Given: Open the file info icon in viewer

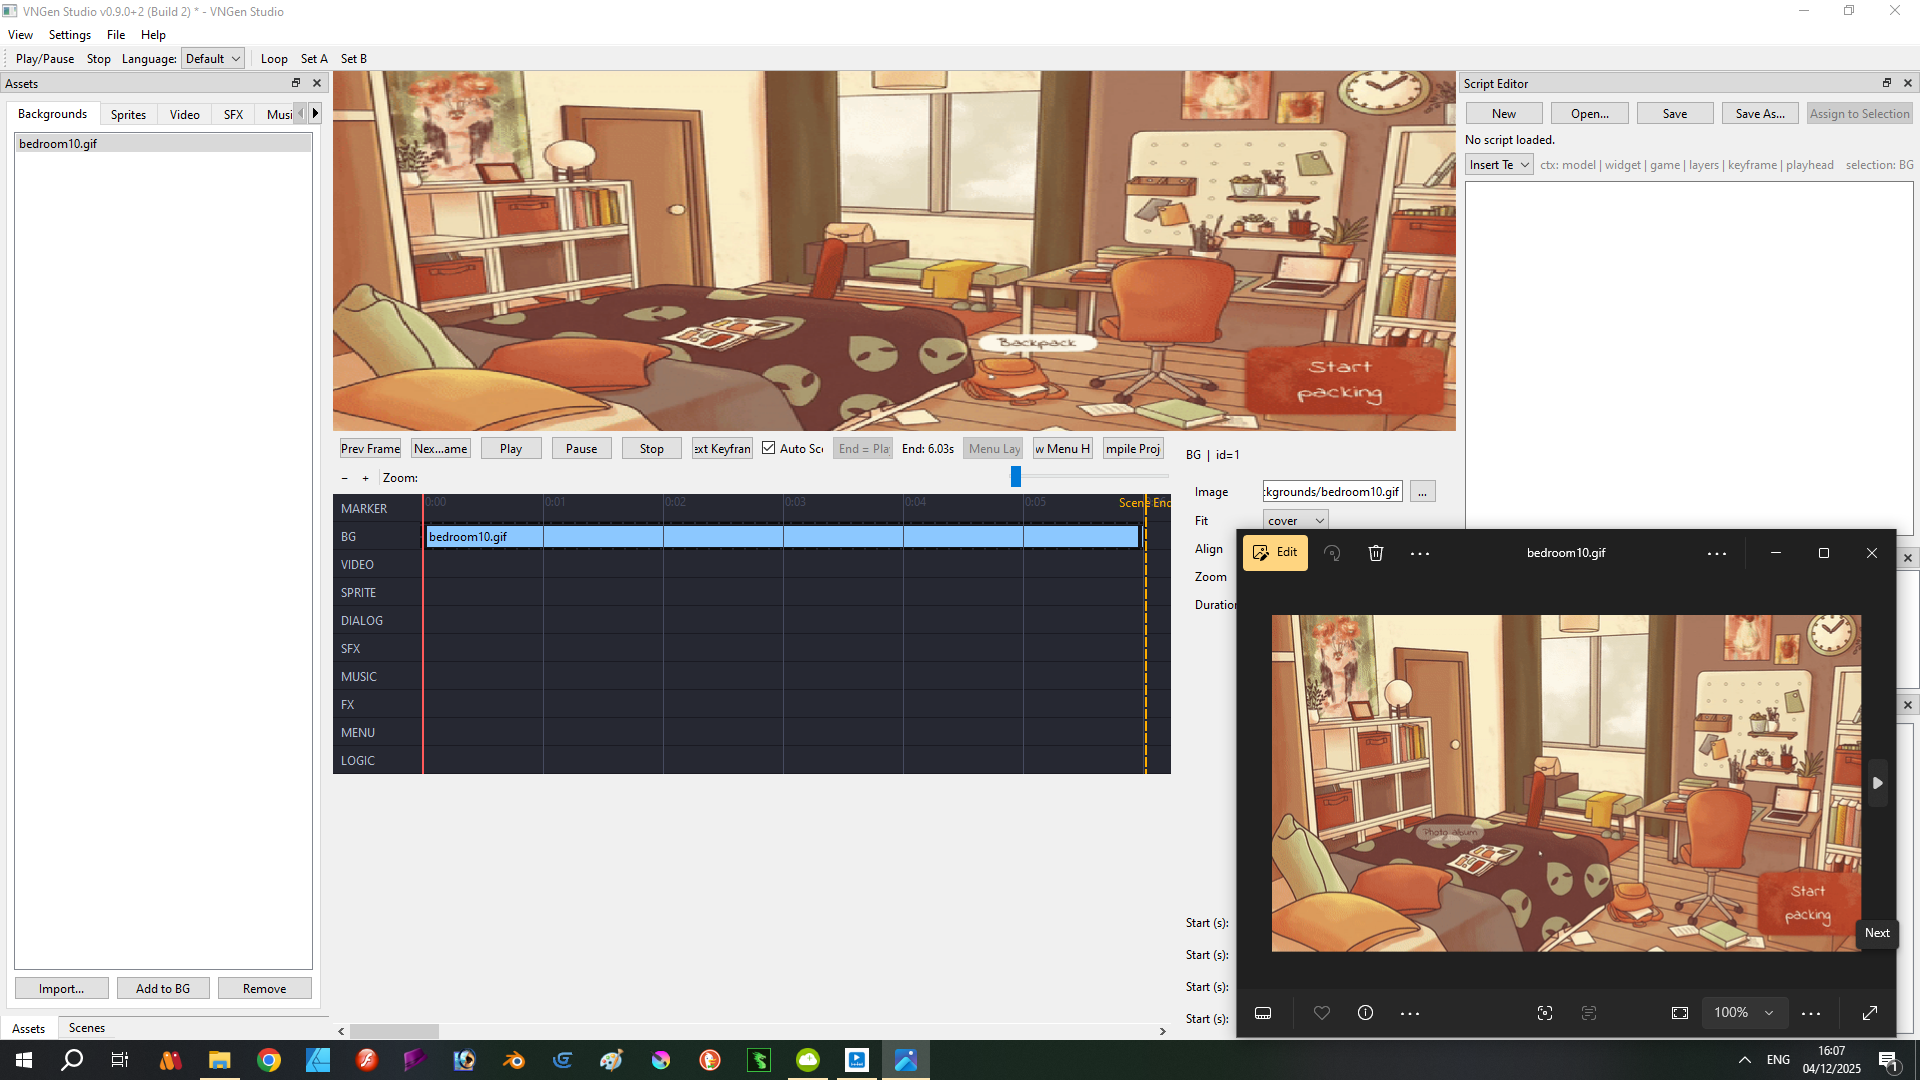Looking at the screenshot, I should [1365, 1013].
